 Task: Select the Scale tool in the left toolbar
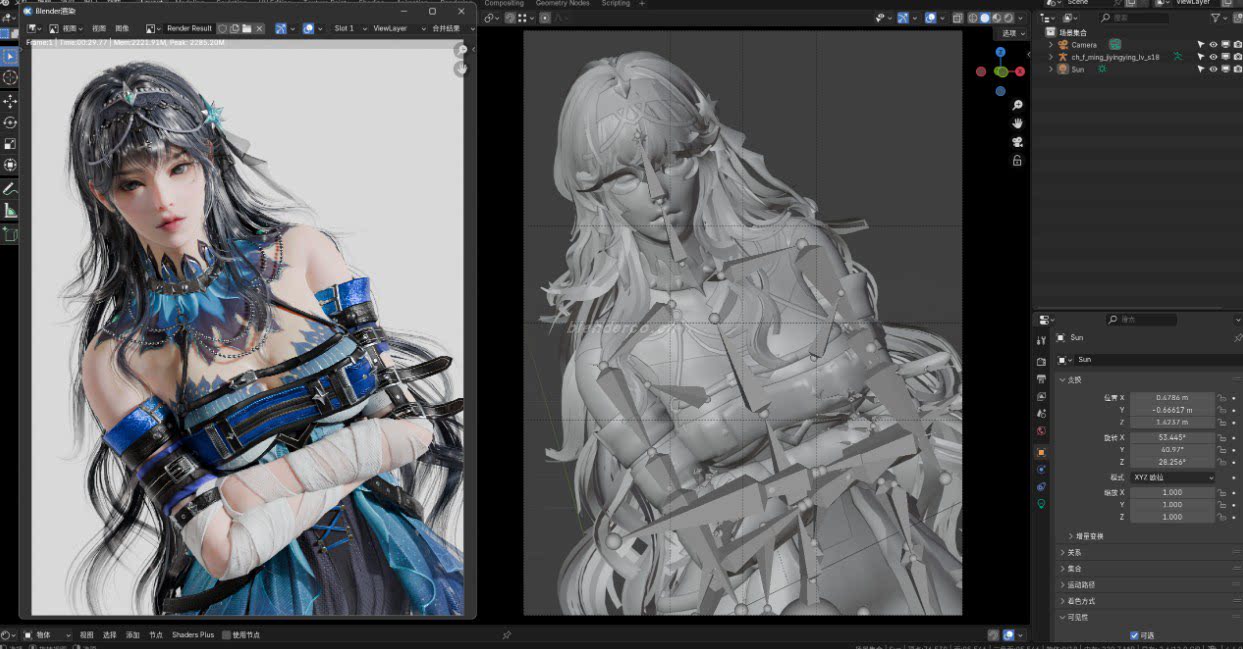coord(9,143)
